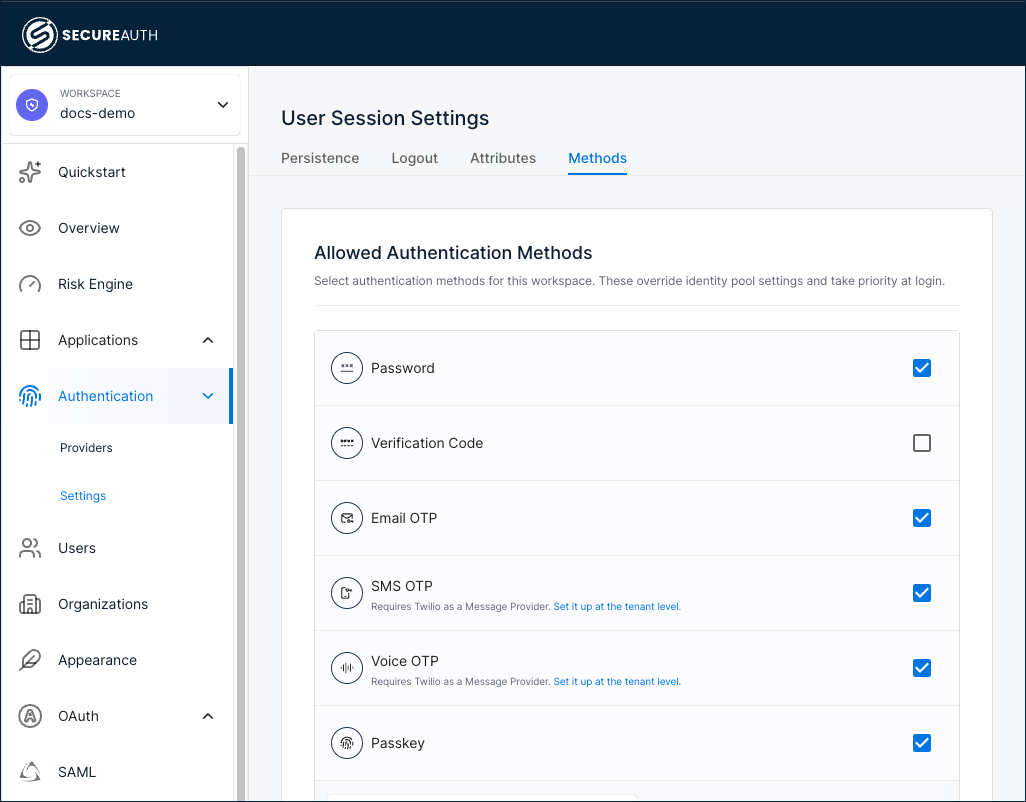The height and width of the screenshot is (802, 1026).
Task: Click the Passkey fingerprint icon
Action: 347,743
